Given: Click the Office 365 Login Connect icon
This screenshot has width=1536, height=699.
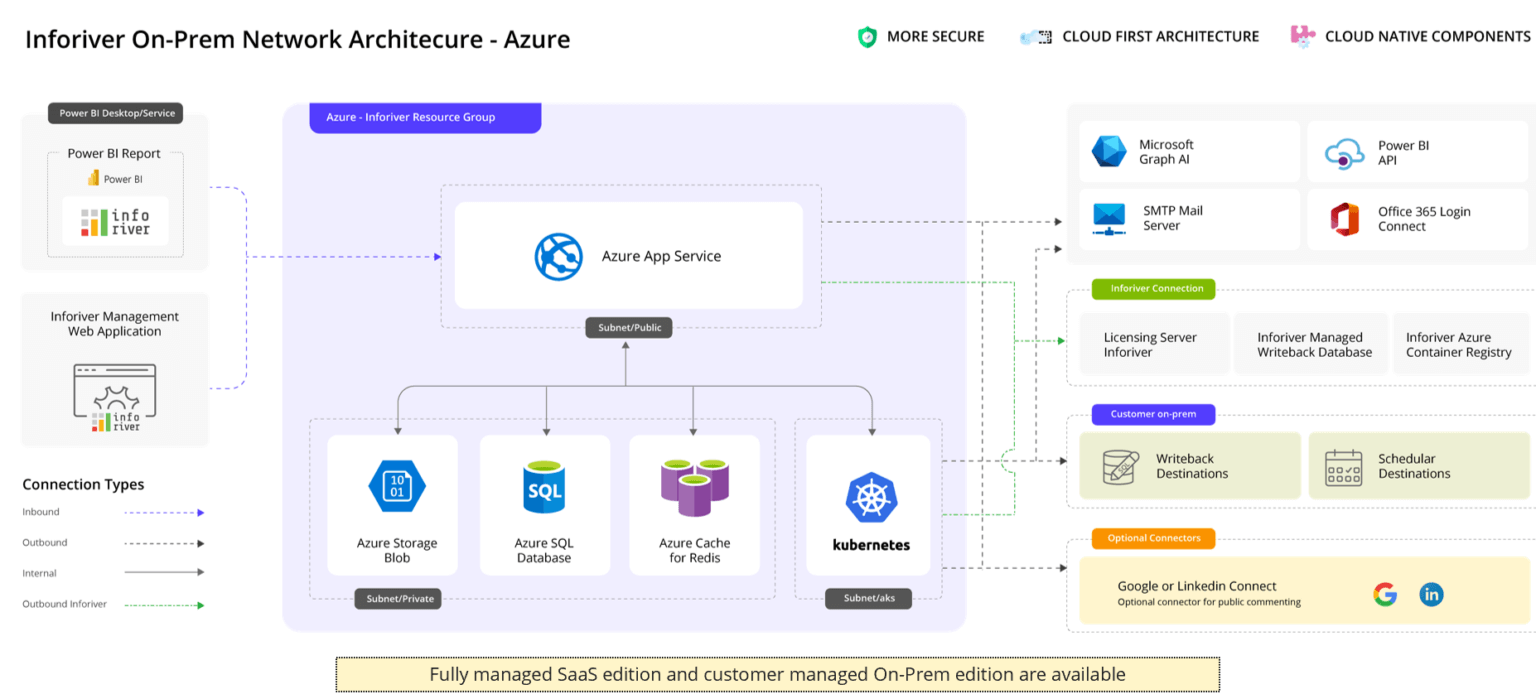Looking at the screenshot, I should click(x=1345, y=219).
